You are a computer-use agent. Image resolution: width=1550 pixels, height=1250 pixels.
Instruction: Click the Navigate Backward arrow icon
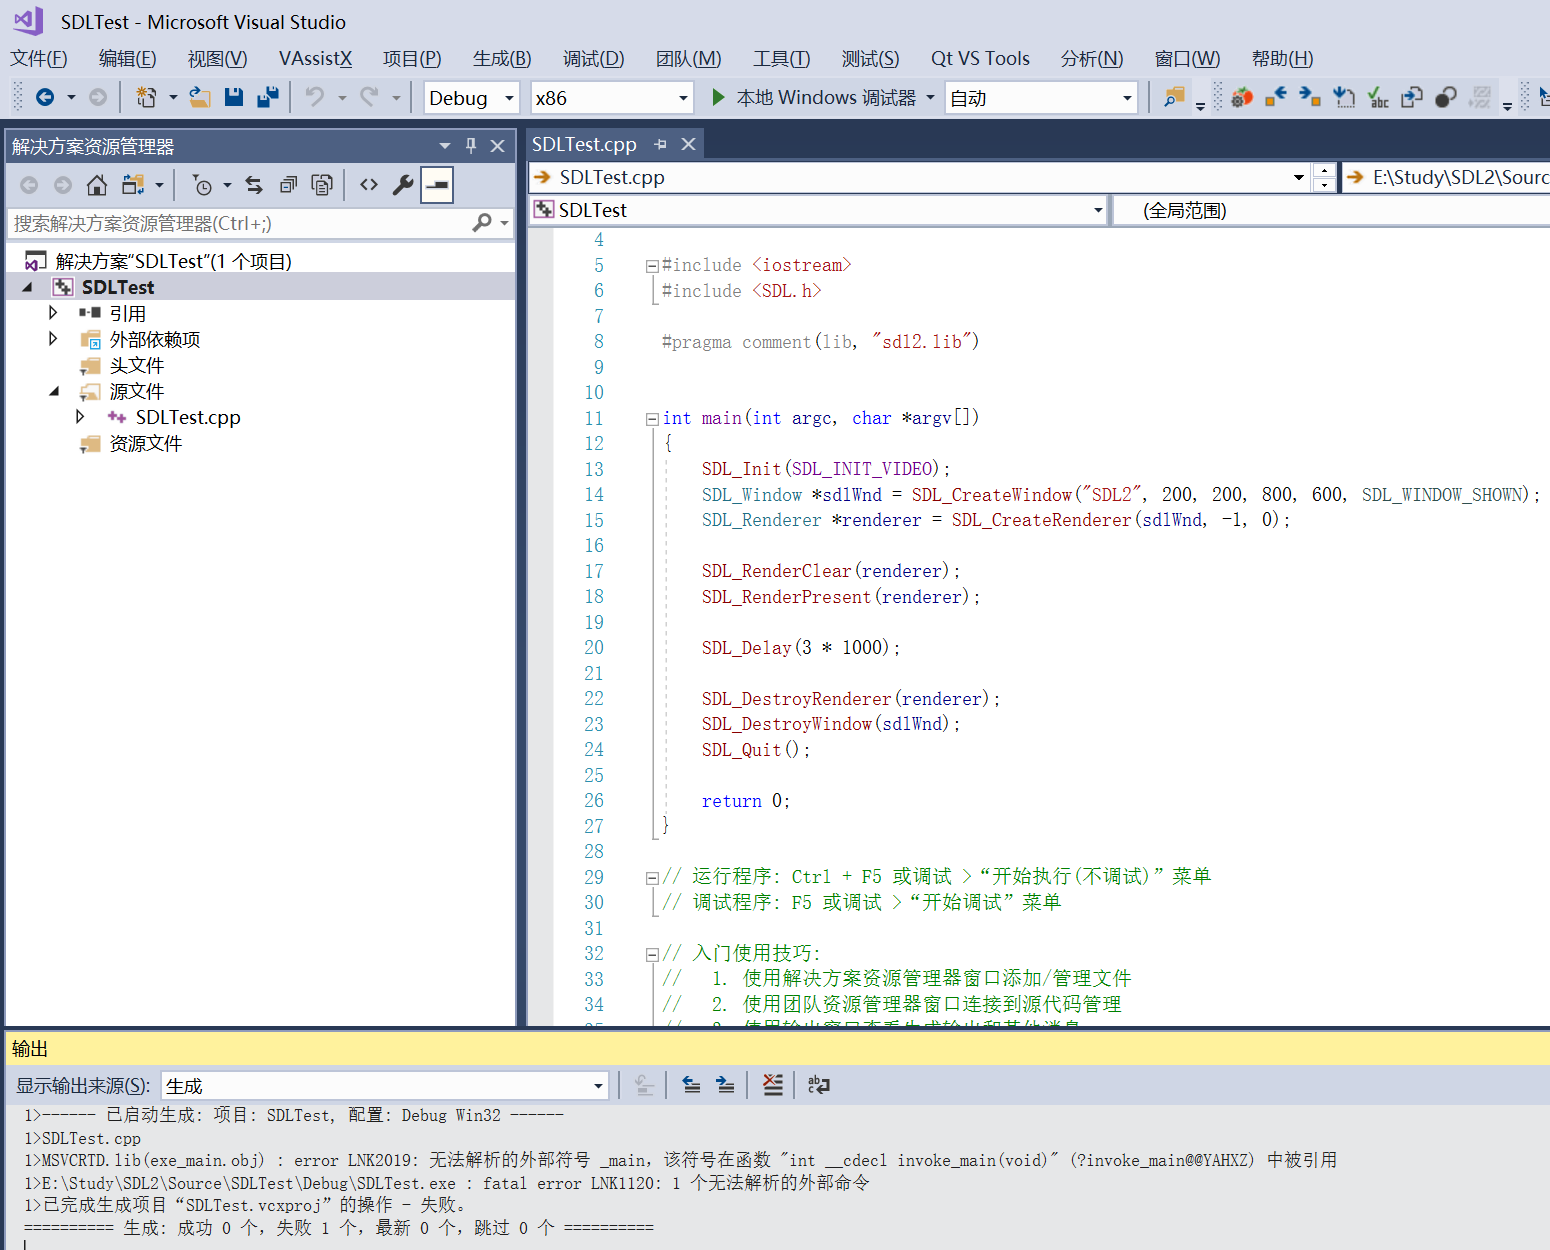(x=47, y=97)
